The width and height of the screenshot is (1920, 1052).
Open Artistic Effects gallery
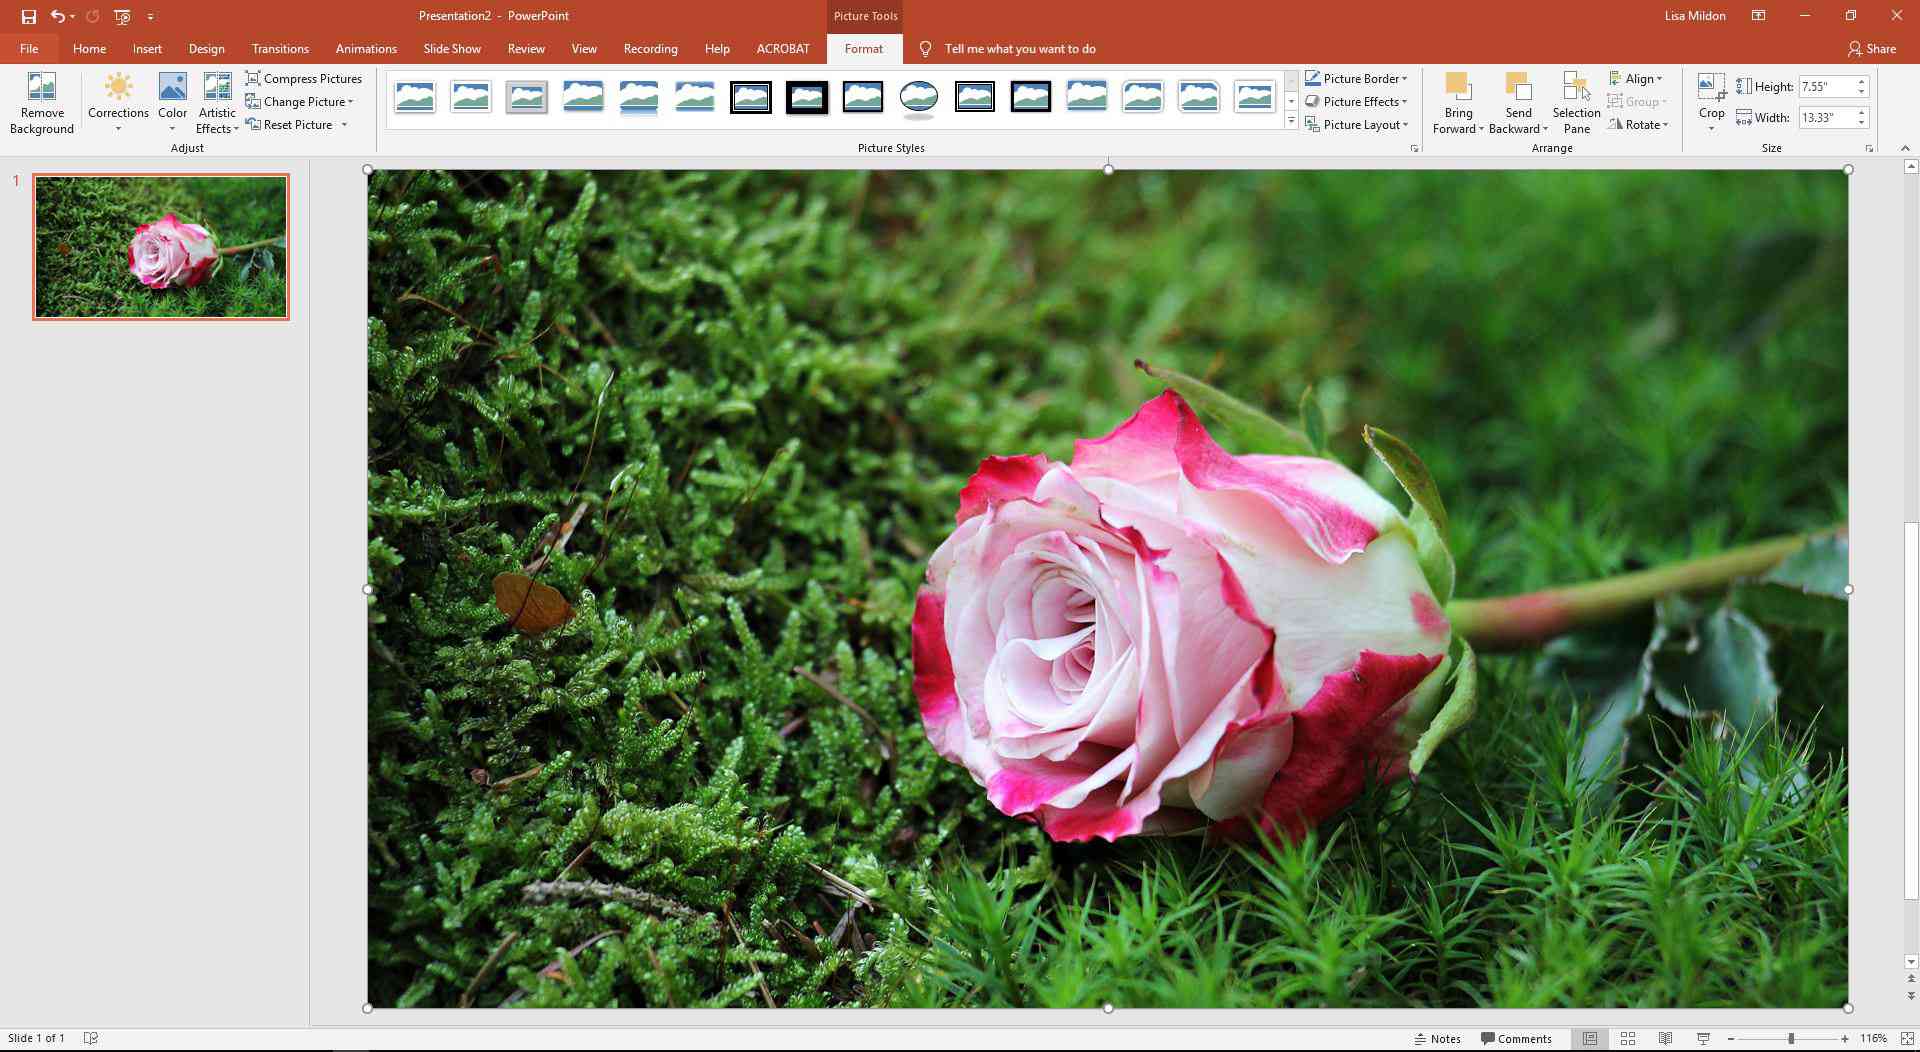tap(217, 103)
